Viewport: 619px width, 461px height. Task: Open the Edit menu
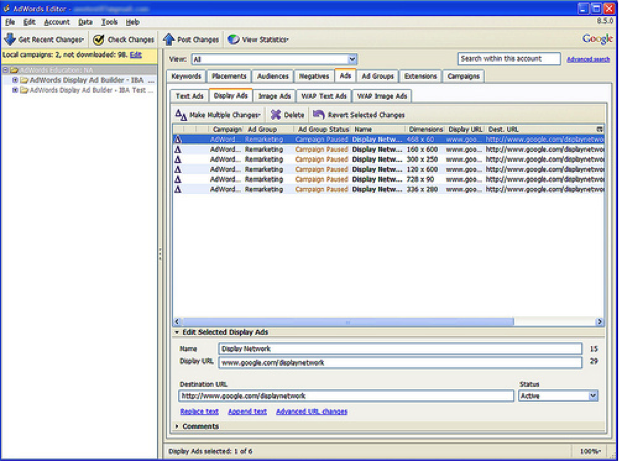[29, 22]
